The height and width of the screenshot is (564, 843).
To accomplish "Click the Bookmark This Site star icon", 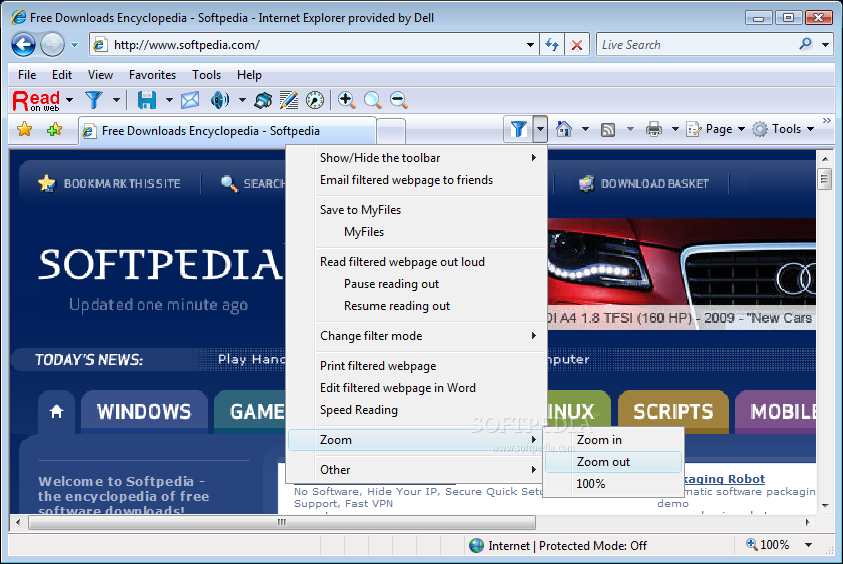I will [47, 183].
